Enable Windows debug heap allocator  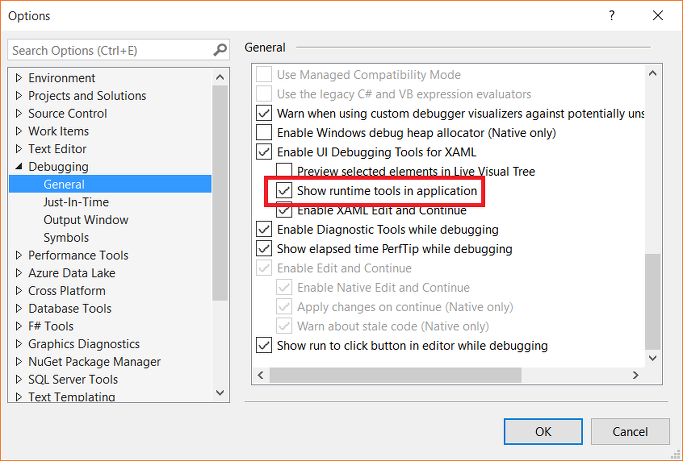[x=264, y=132]
